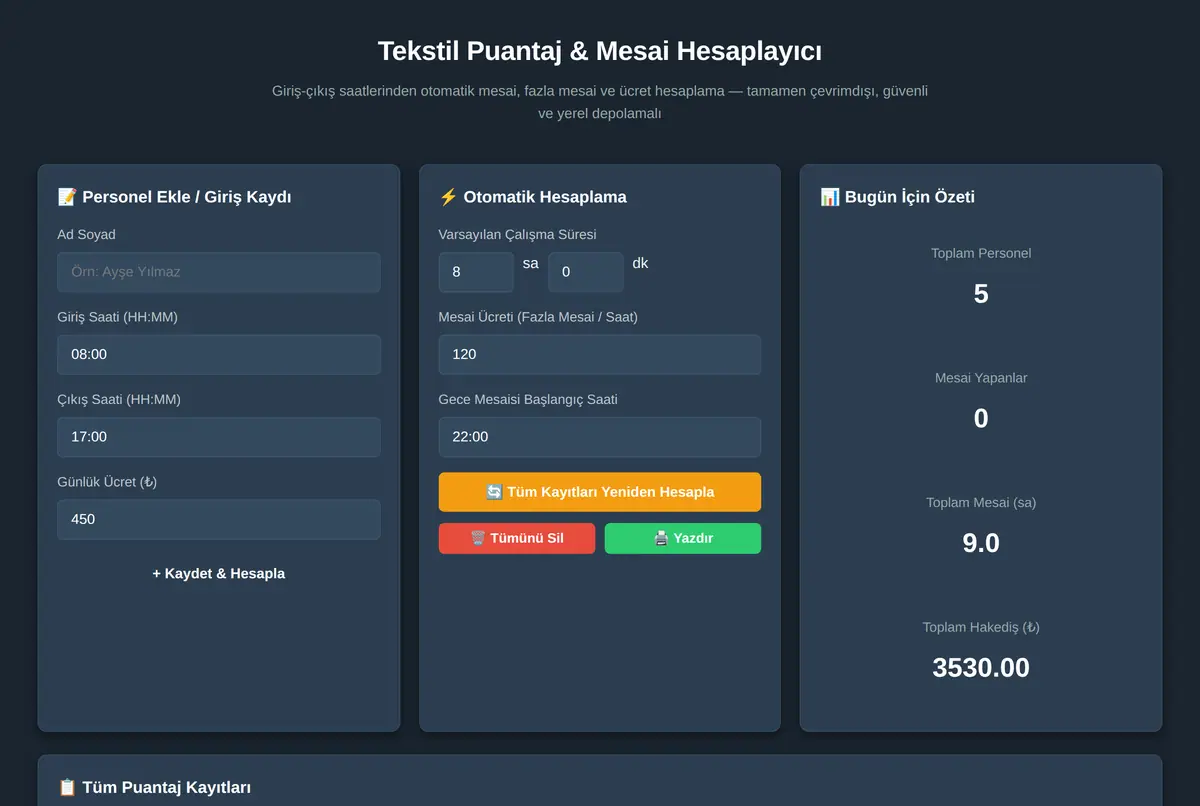Screen dimensions: 1200x806
Task: Click the dk unit label after minutes field
Action: click(640, 263)
